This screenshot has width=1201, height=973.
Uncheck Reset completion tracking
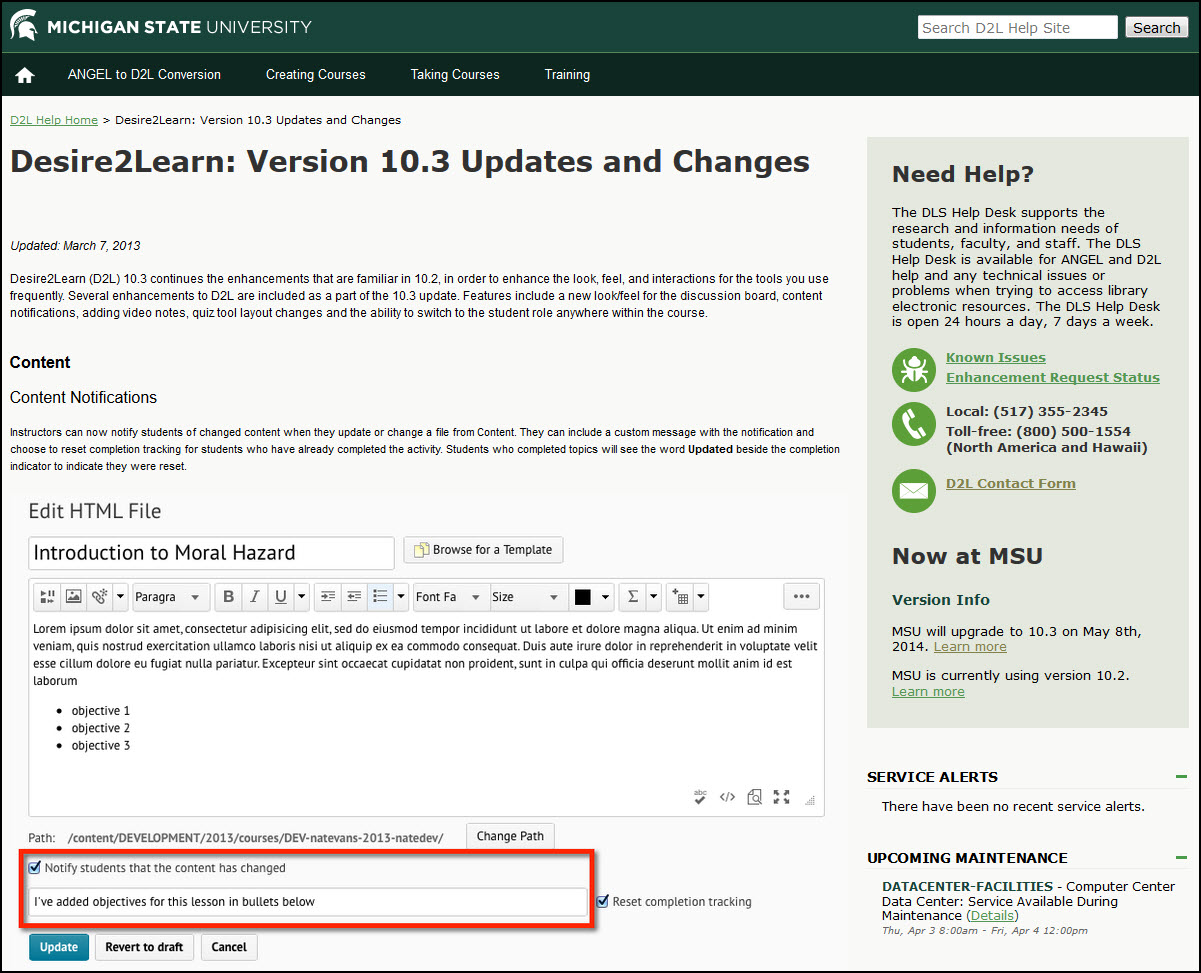pyautogui.click(x=602, y=901)
